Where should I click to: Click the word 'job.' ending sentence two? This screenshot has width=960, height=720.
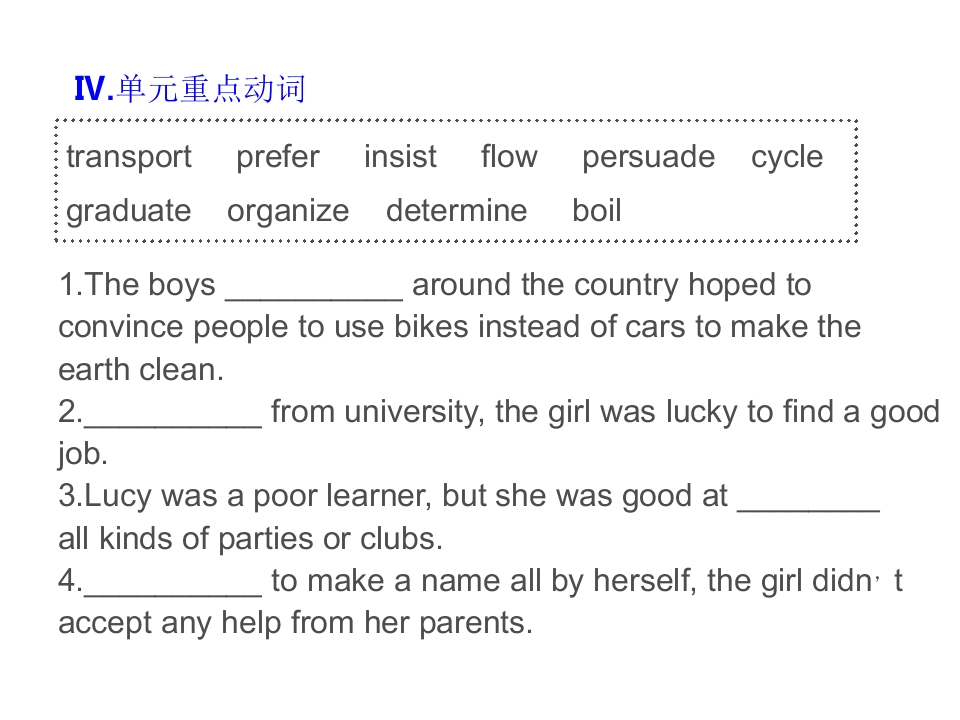coord(83,455)
